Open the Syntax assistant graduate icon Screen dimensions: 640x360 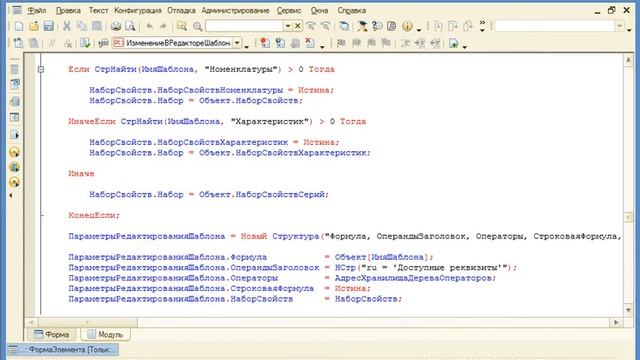[362, 27]
